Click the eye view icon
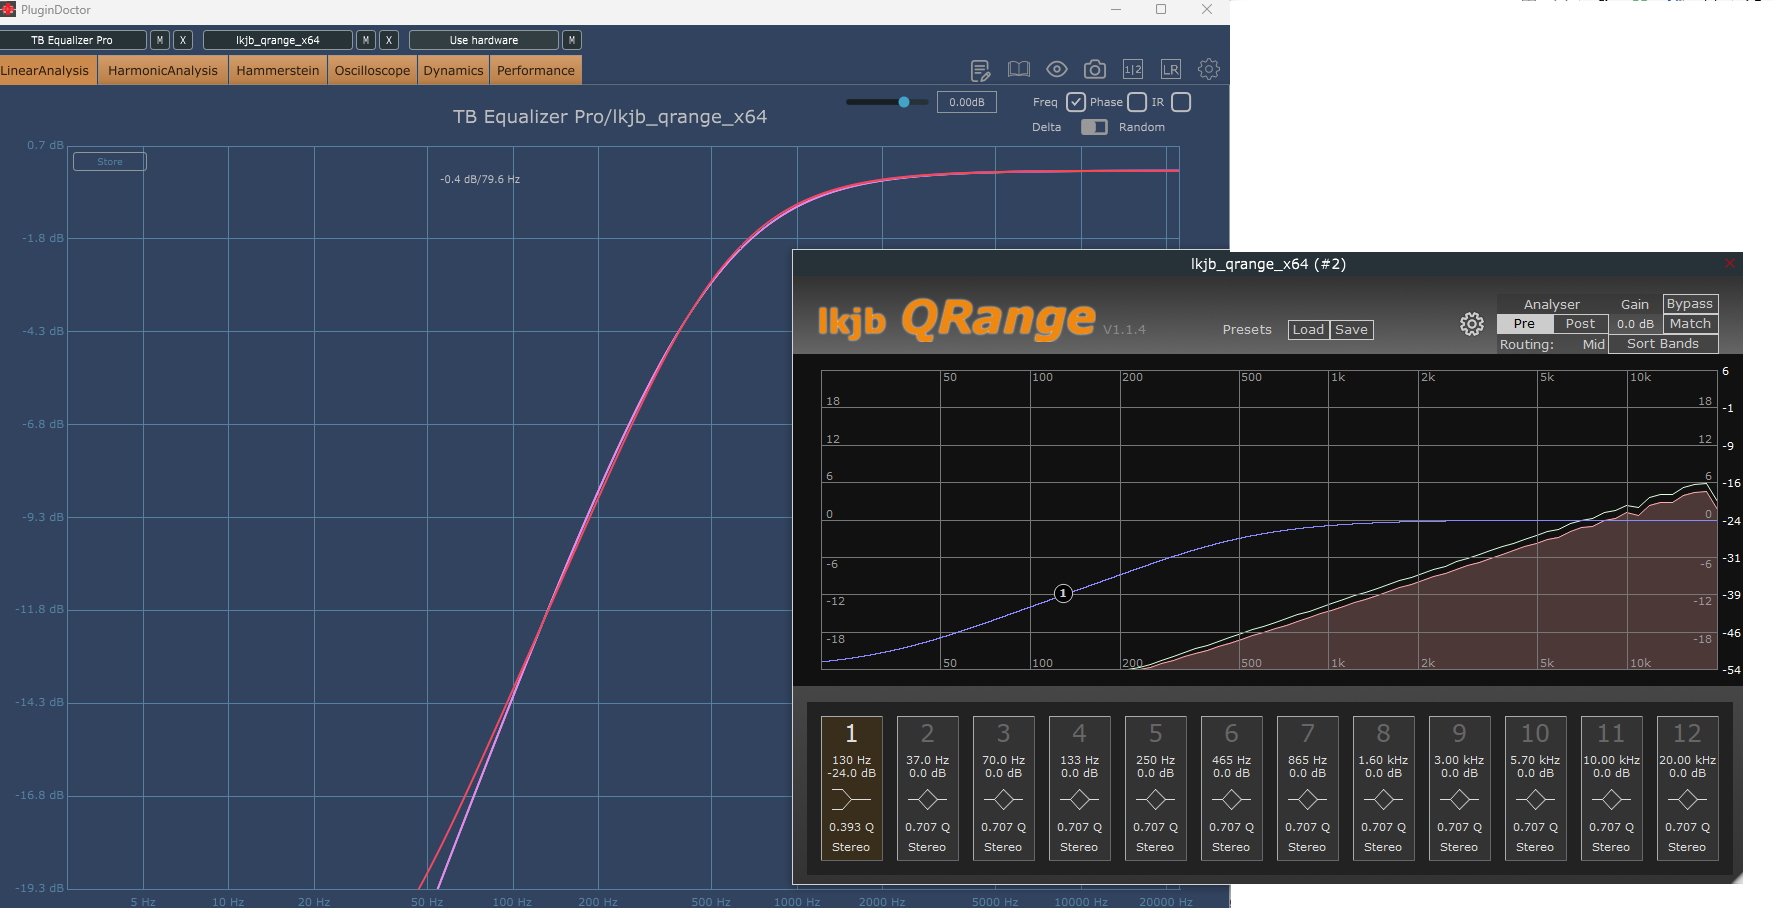 pos(1056,69)
